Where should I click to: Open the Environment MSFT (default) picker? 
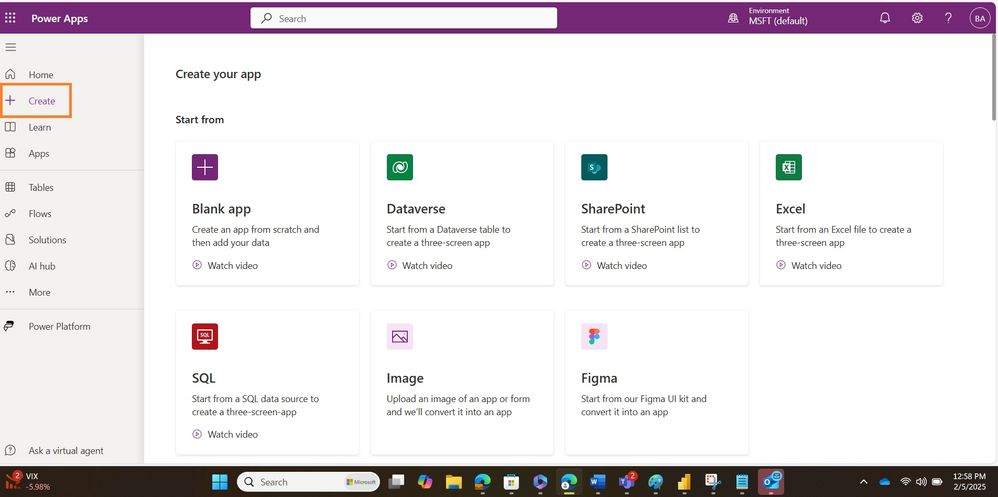click(768, 17)
